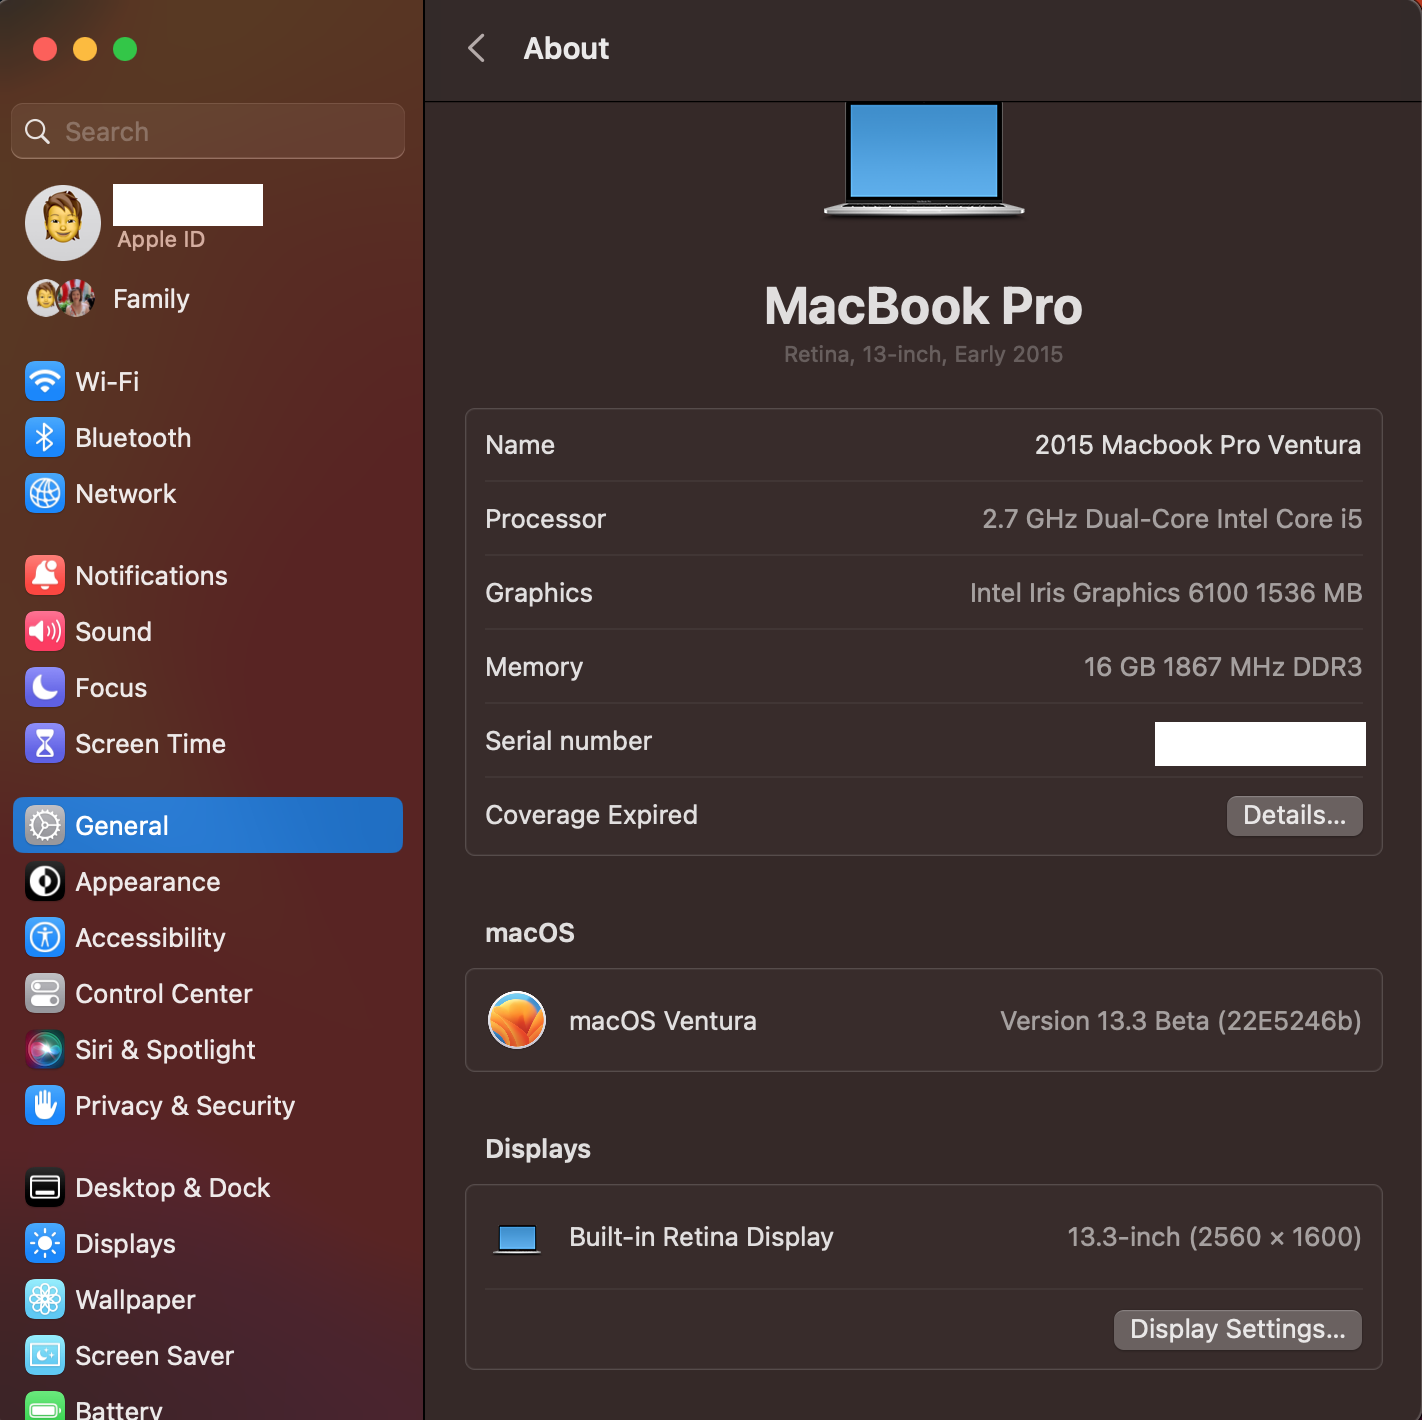Click the Wallpaper flower icon
This screenshot has height=1420, width=1422.
pyautogui.click(x=45, y=1299)
